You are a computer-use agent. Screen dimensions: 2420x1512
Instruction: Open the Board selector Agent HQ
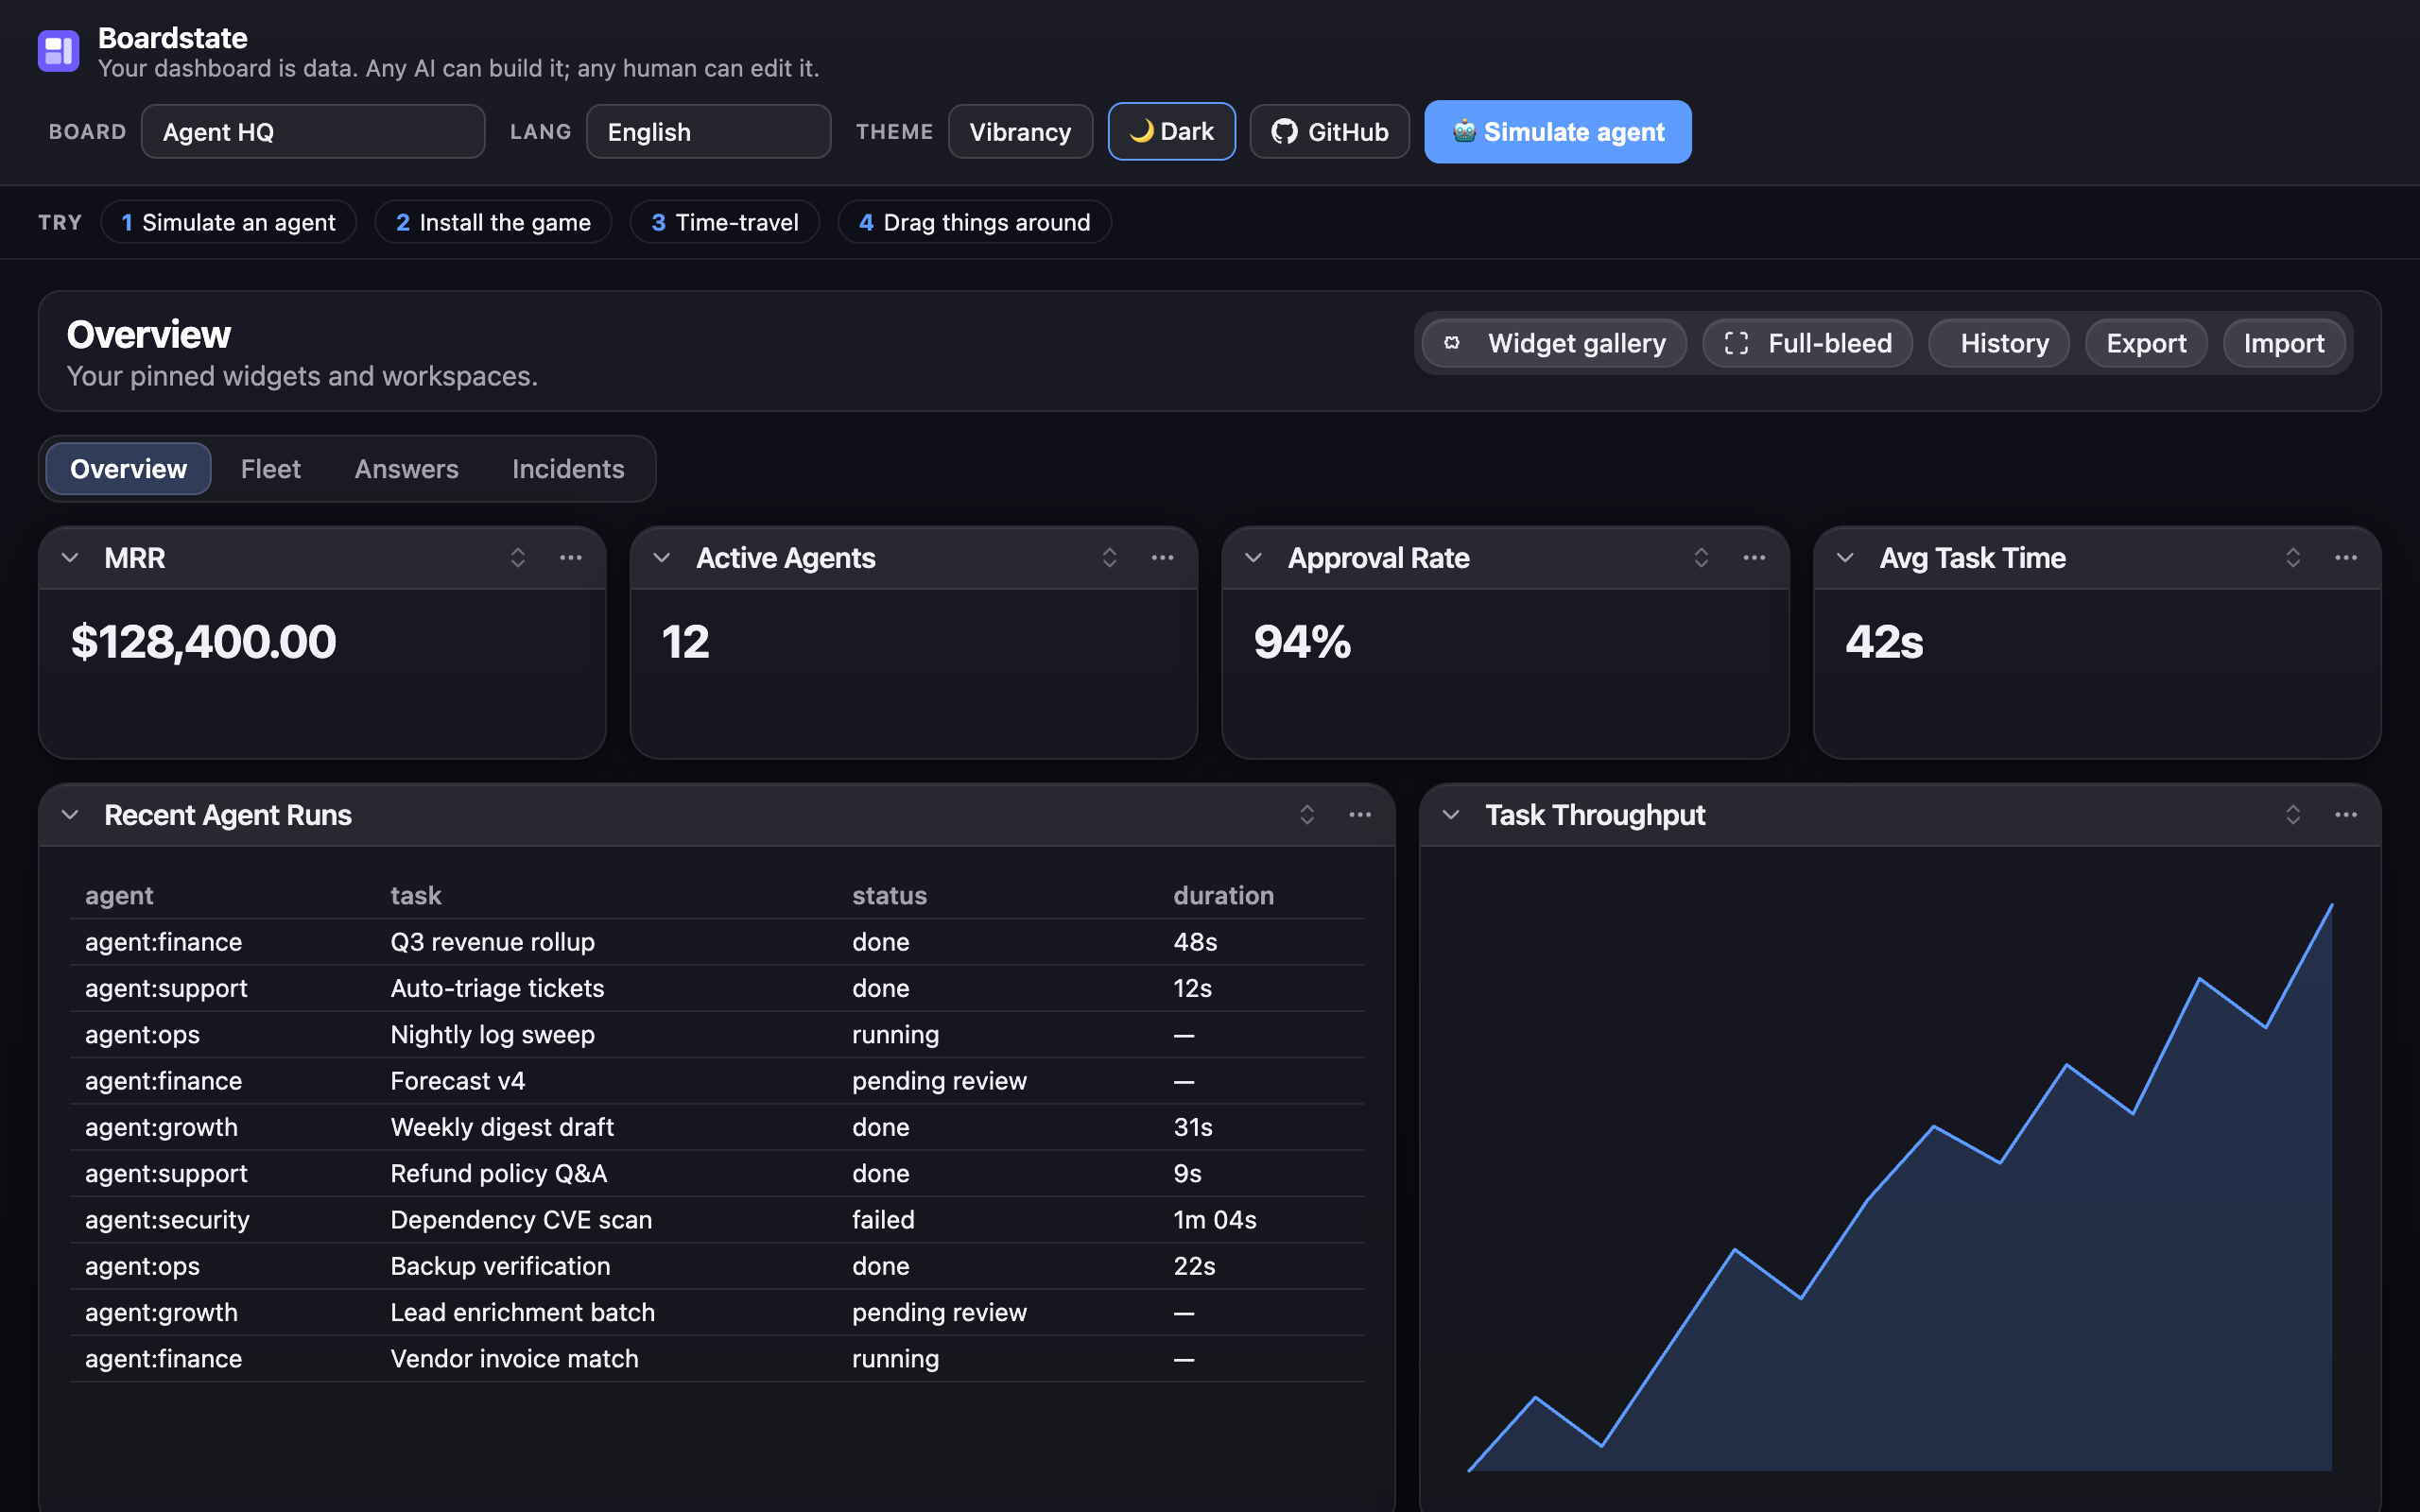tap(313, 132)
